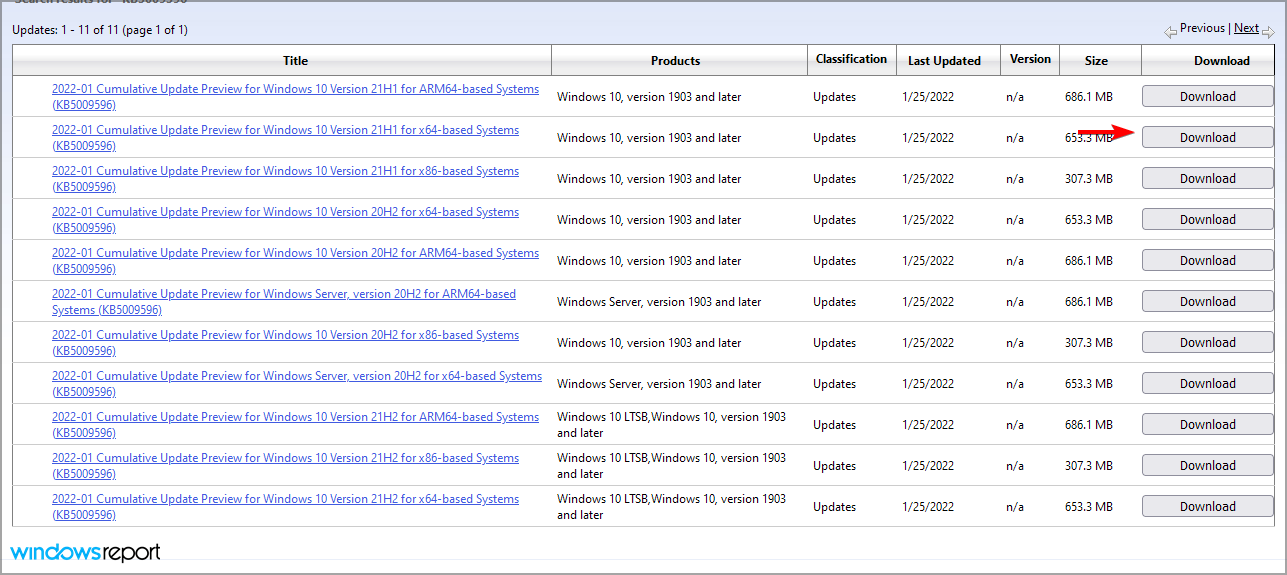Sort by the Last Updated column header
Screen dimensions: 1287x575
pos(944,61)
